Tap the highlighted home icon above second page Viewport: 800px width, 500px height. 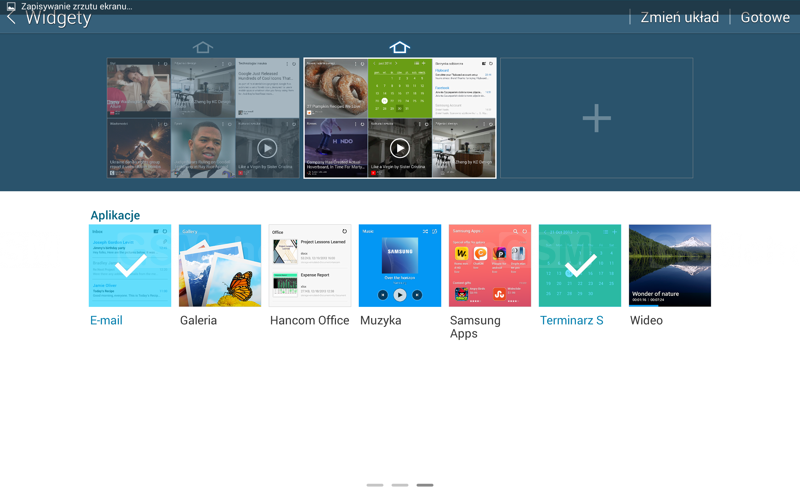399,47
